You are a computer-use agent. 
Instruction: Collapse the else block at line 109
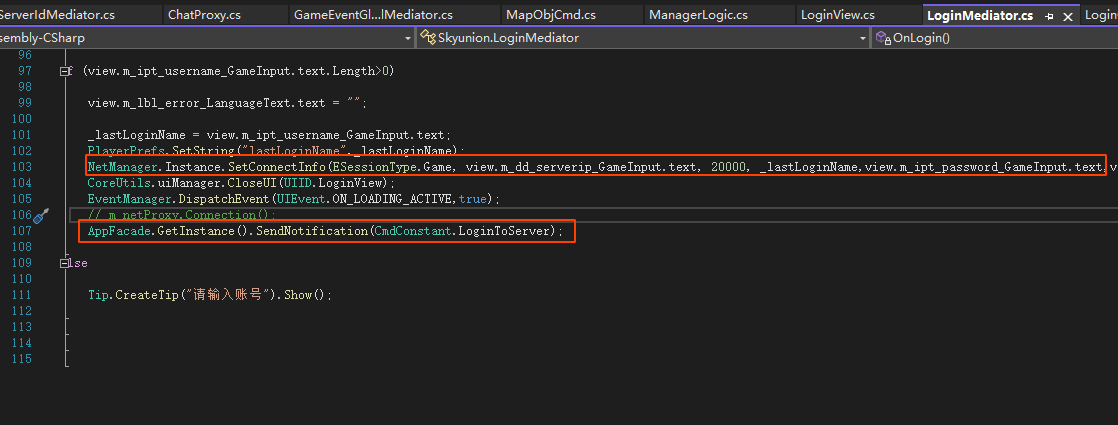[65, 263]
